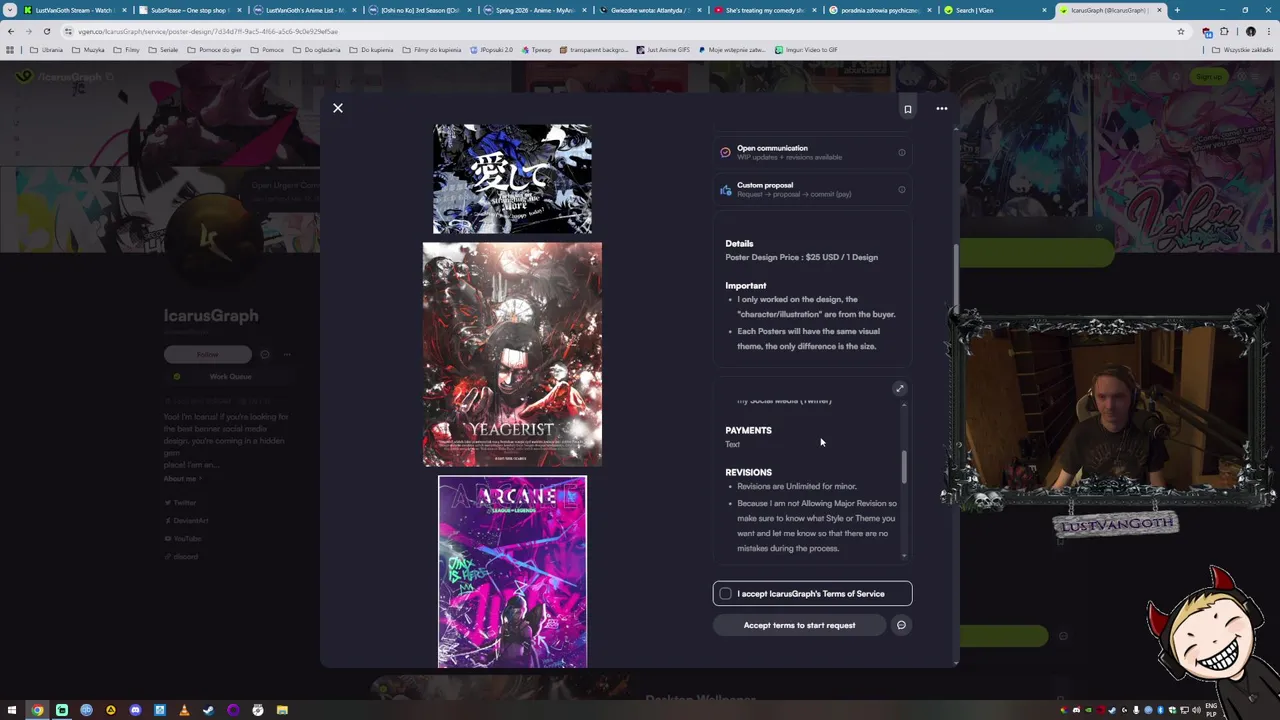Image resolution: width=1280 pixels, height=720 pixels.
Task: Show info for Open communication
Action: pyautogui.click(x=901, y=153)
